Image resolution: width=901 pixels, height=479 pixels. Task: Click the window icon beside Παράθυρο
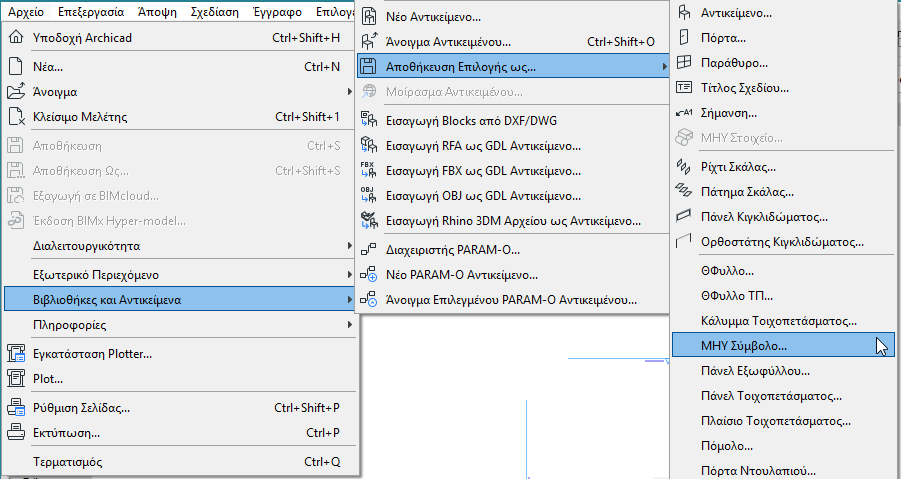684,63
